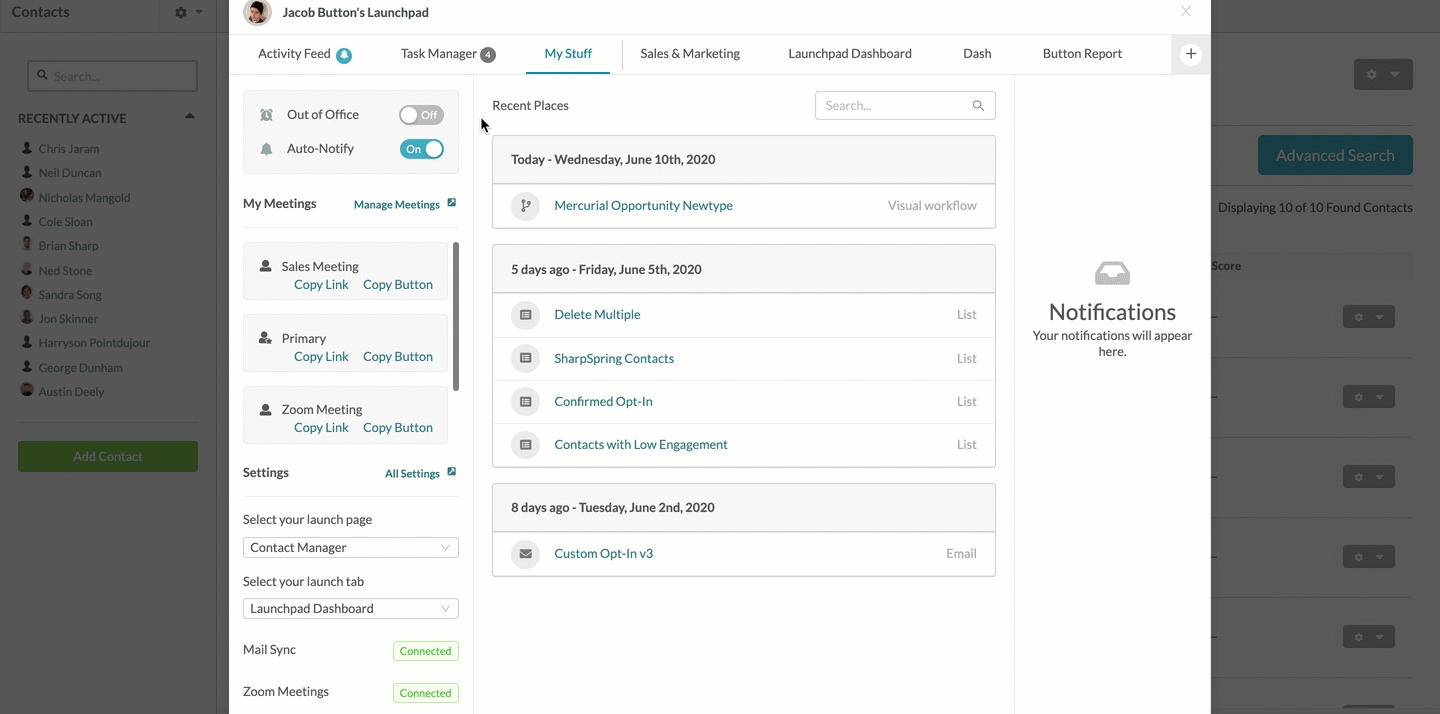This screenshot has height=714, width=1440.
Task: Open the Confirmed Opt-In list
Action: (x=603, y=402)
